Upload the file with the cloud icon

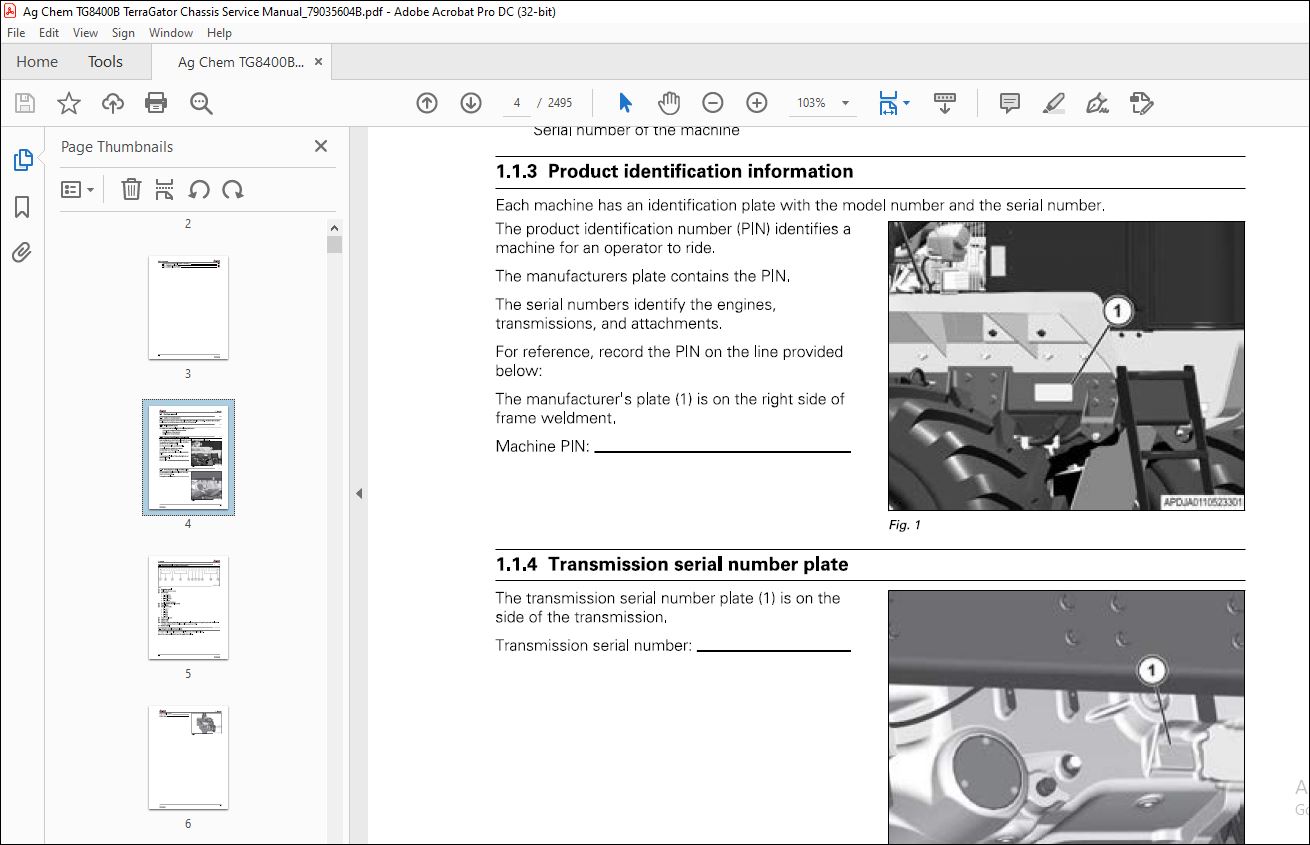pyautogui.click(x=112, y=103)
